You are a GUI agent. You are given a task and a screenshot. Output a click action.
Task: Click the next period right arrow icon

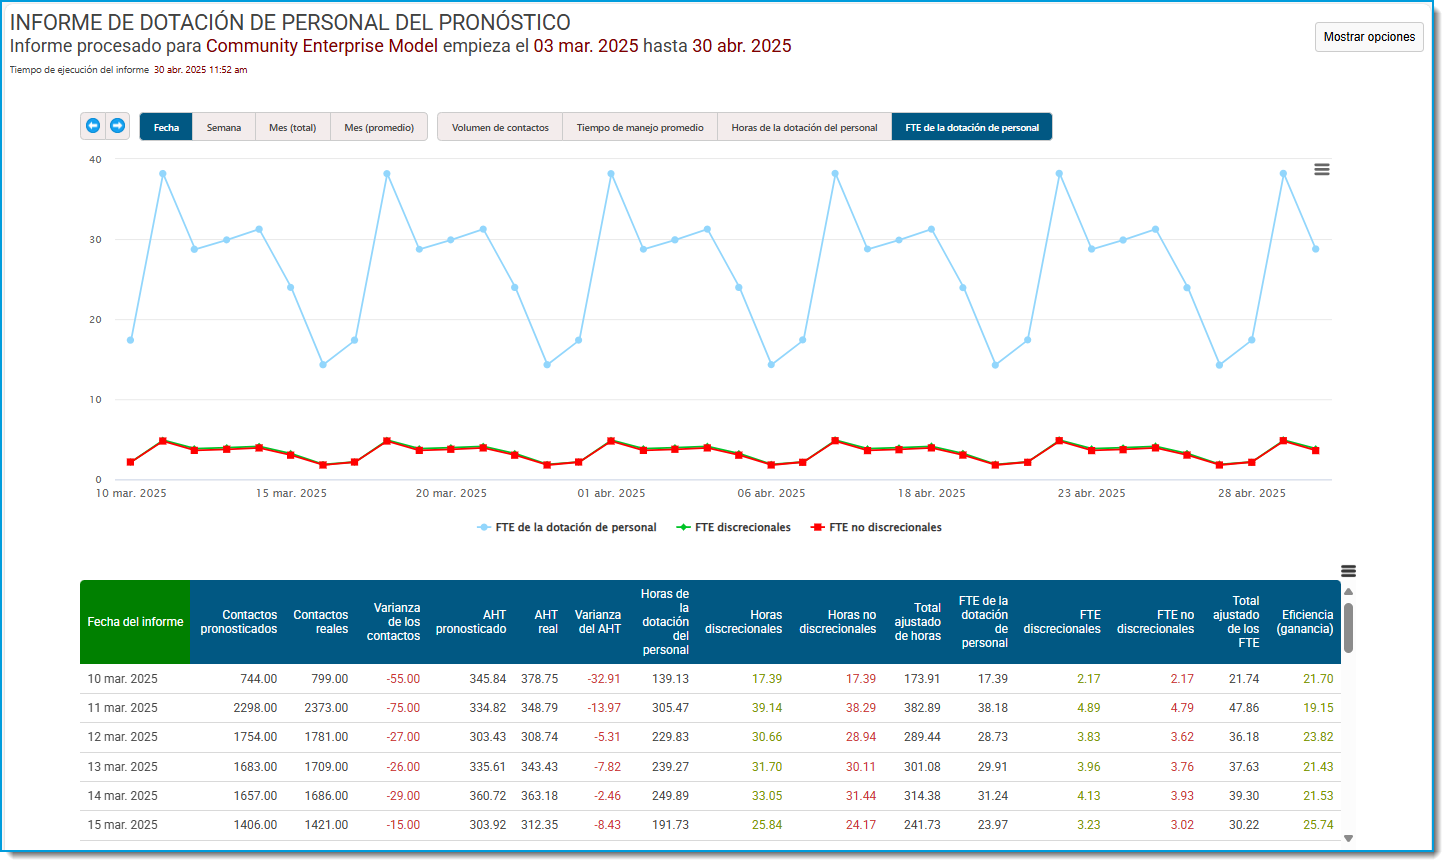tap(117, 126)
